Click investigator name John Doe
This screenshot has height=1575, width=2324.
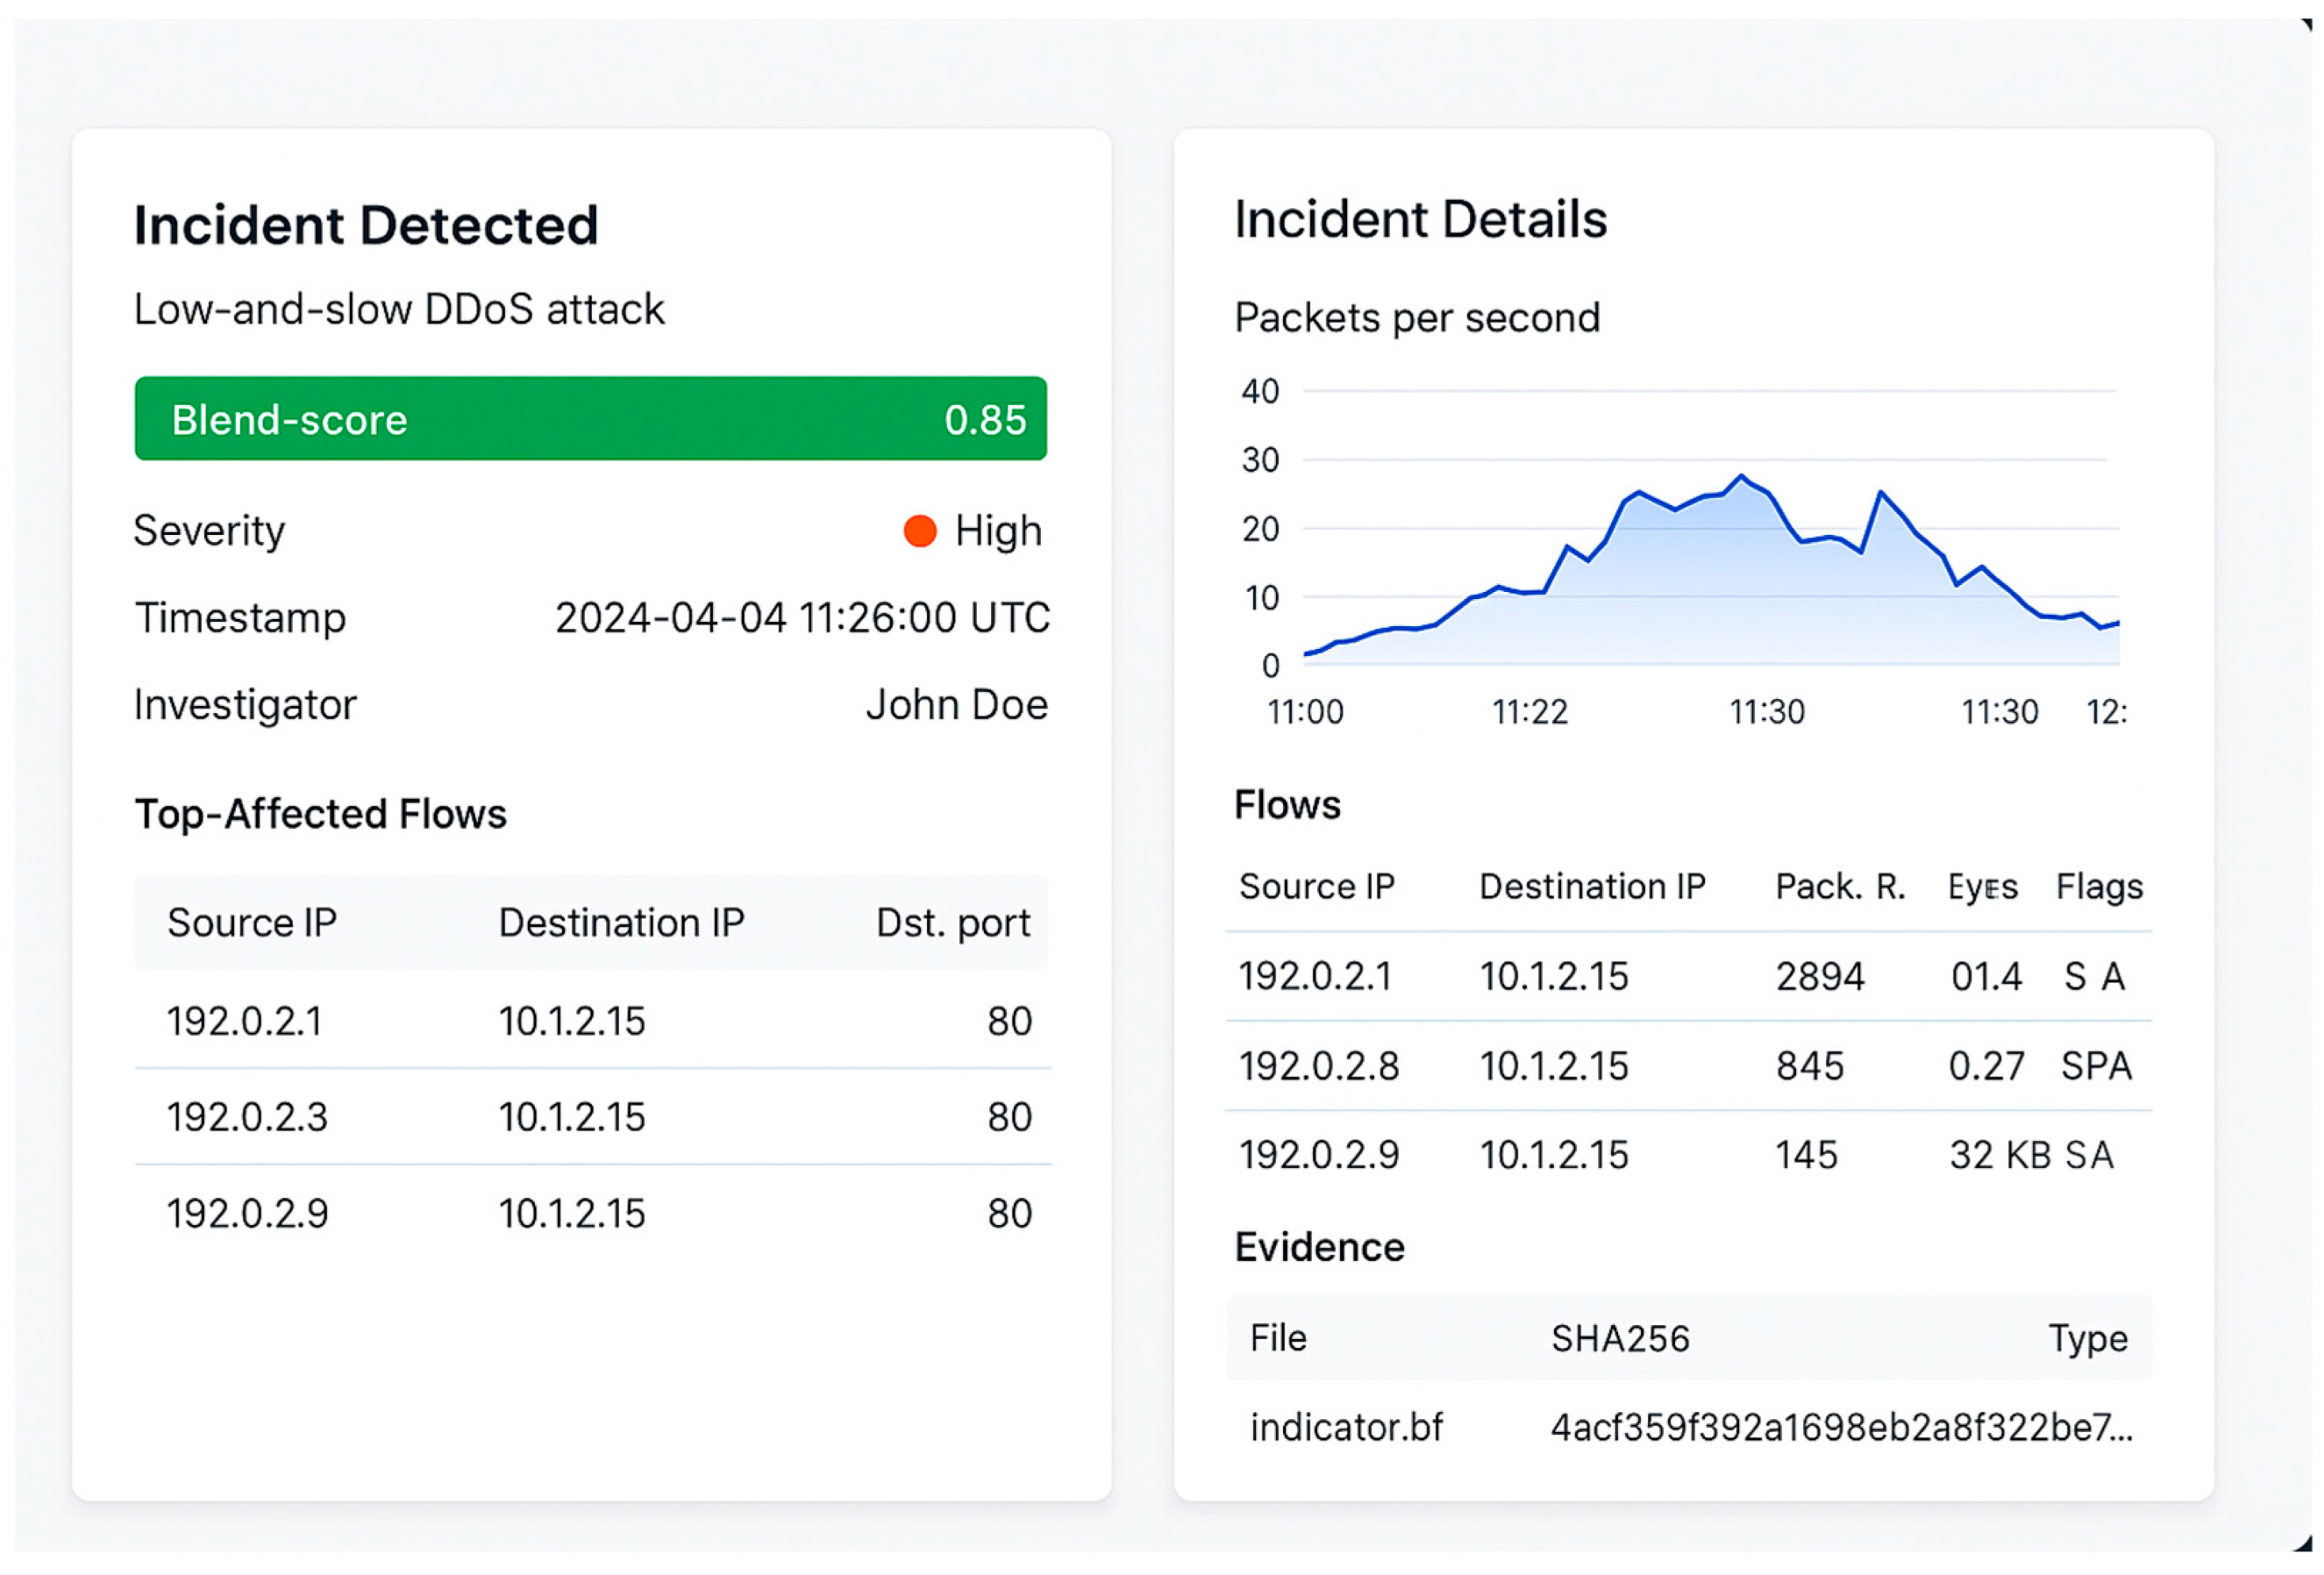point(956,705)
